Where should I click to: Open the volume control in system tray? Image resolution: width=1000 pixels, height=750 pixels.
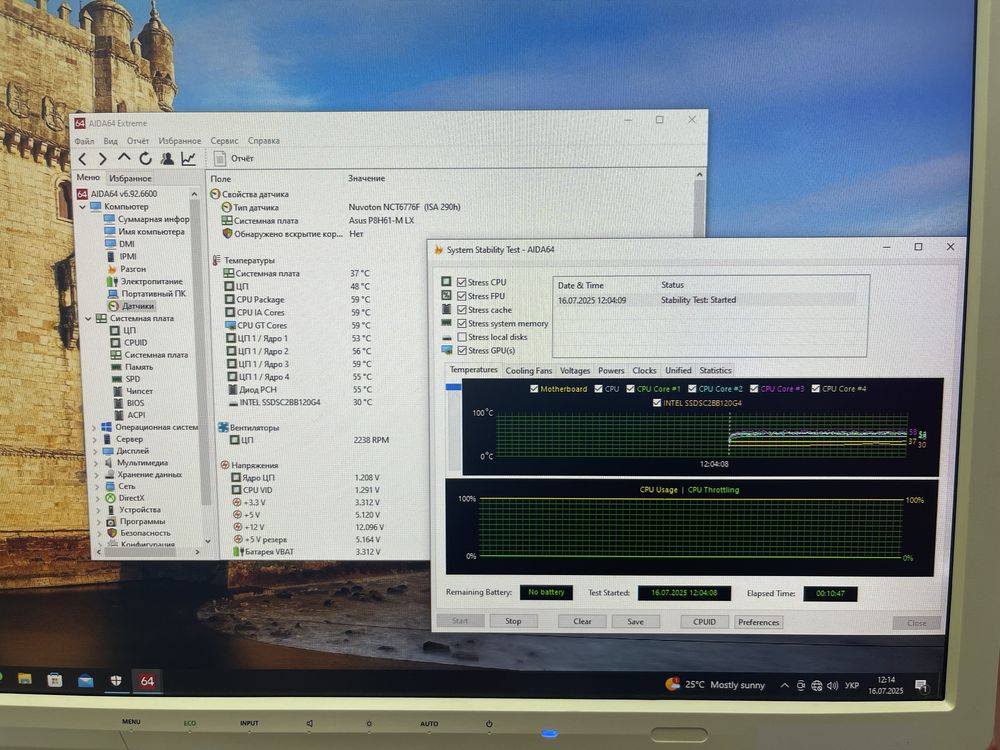tap(832, 686)
